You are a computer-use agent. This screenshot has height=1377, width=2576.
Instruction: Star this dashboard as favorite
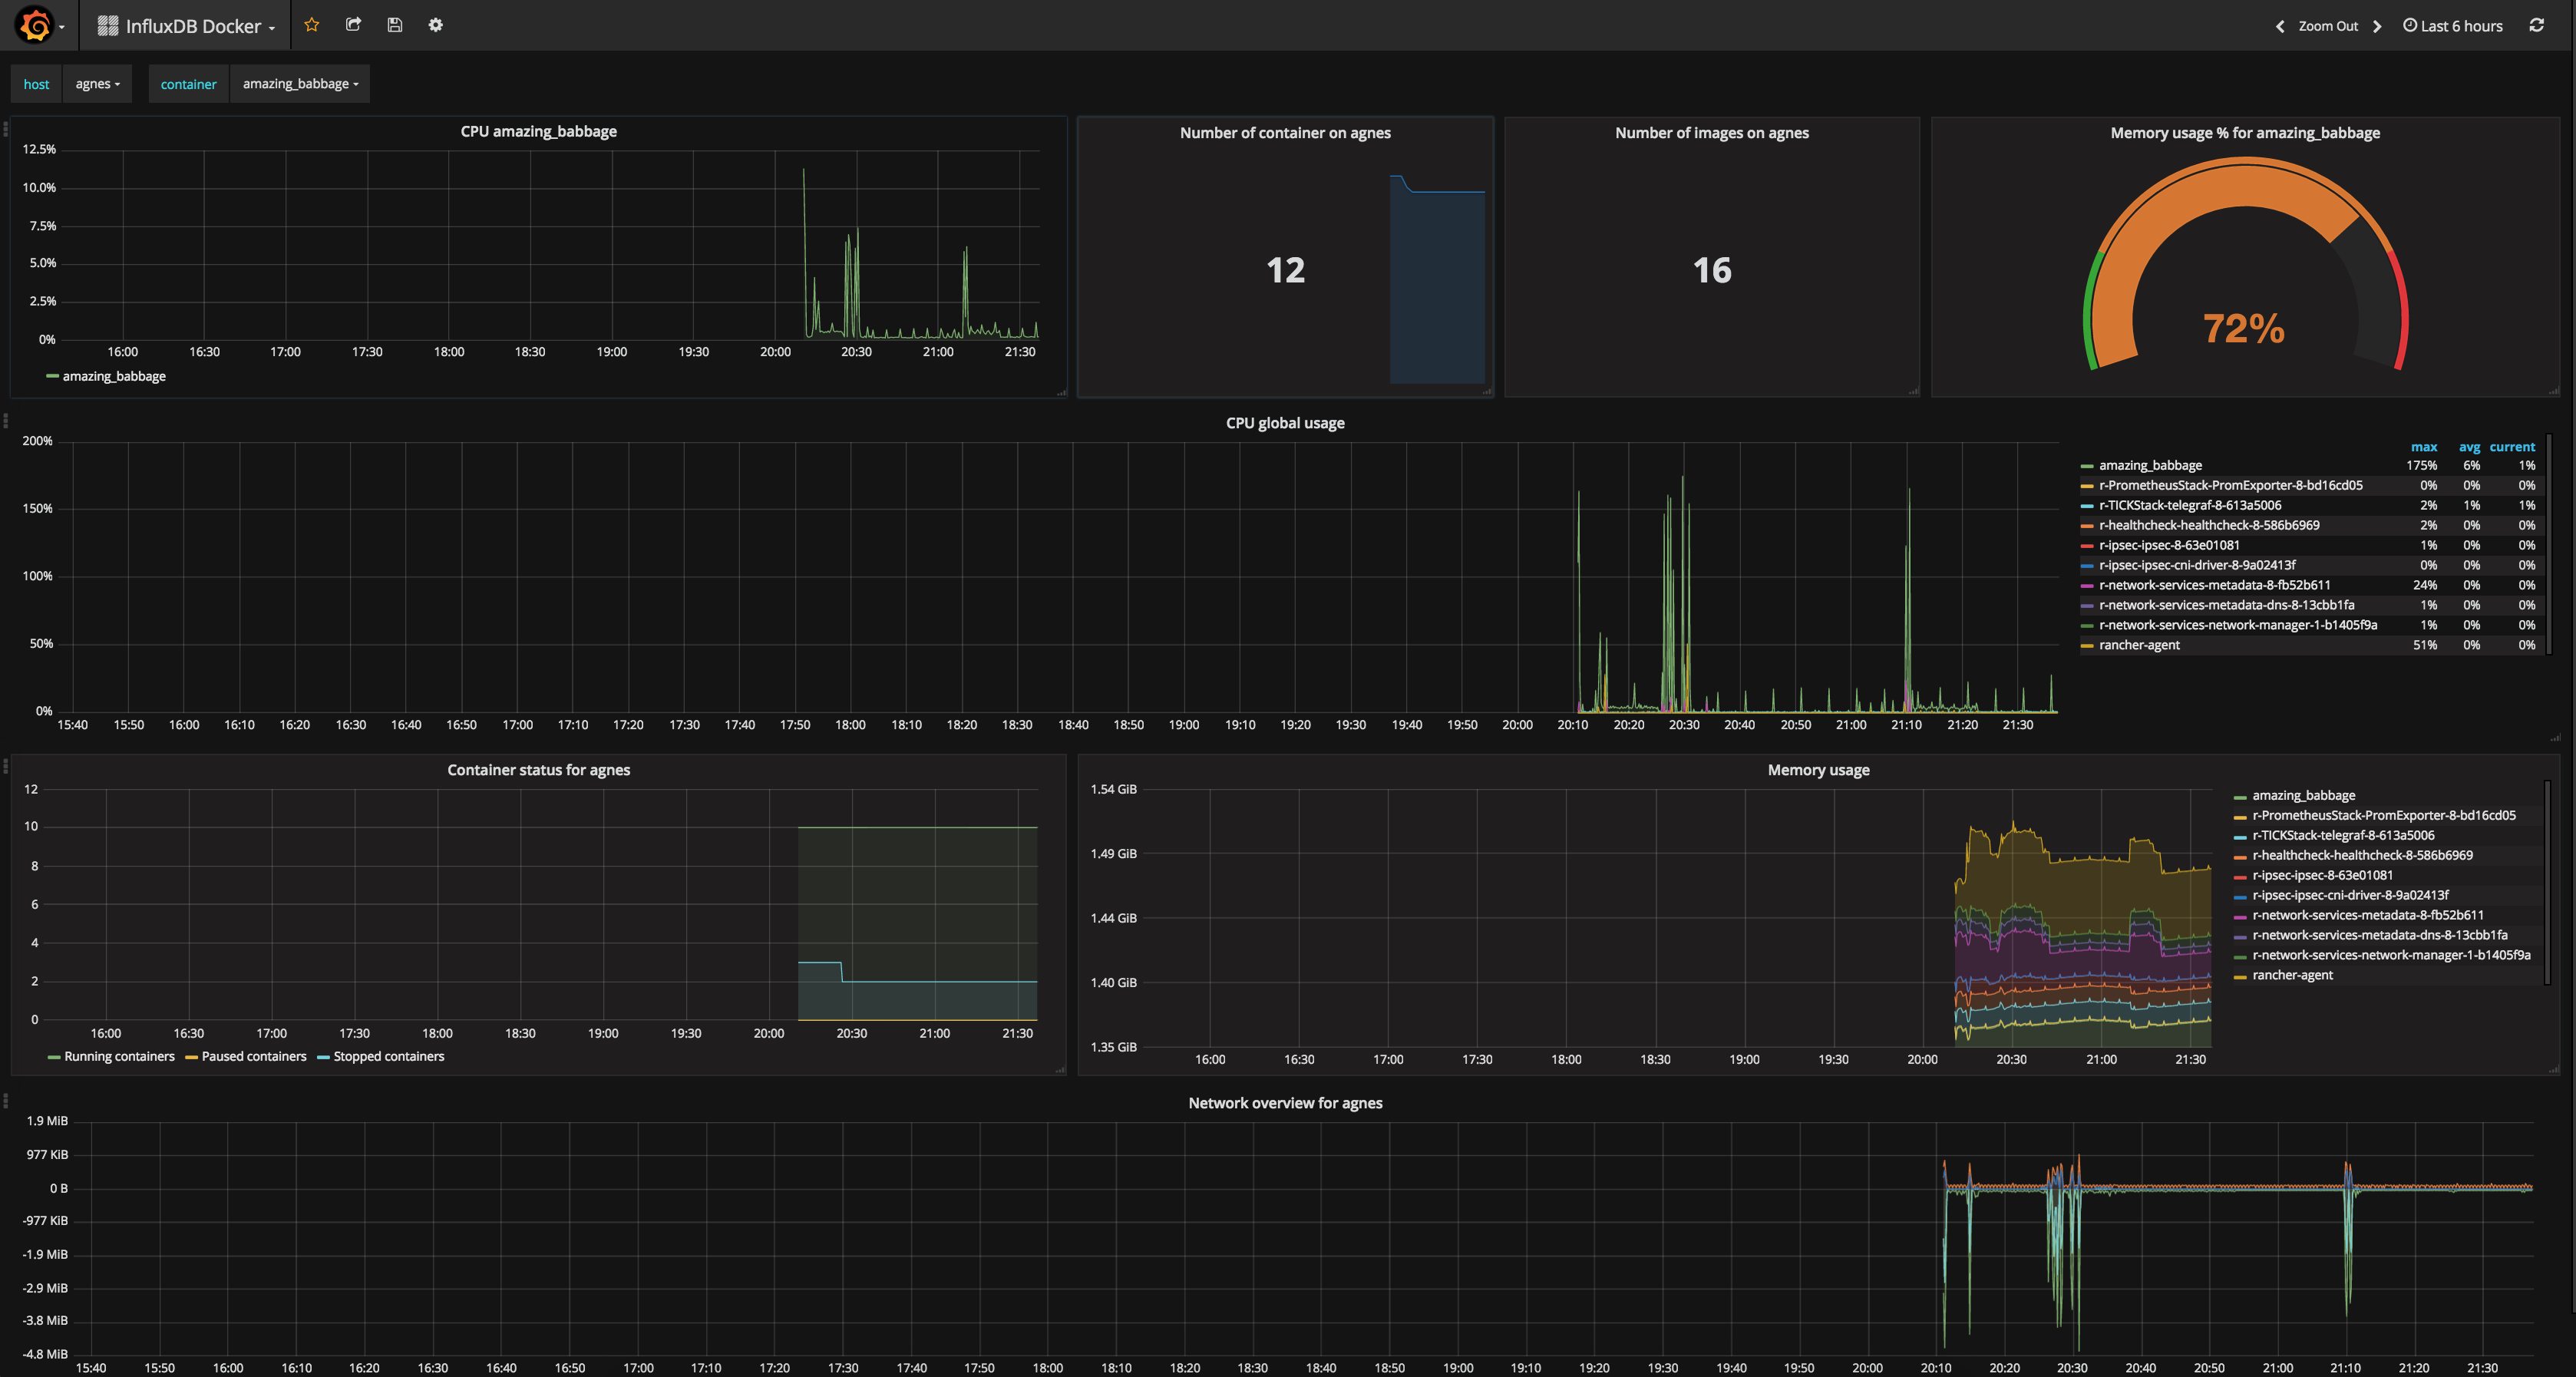tap(312, 25)
